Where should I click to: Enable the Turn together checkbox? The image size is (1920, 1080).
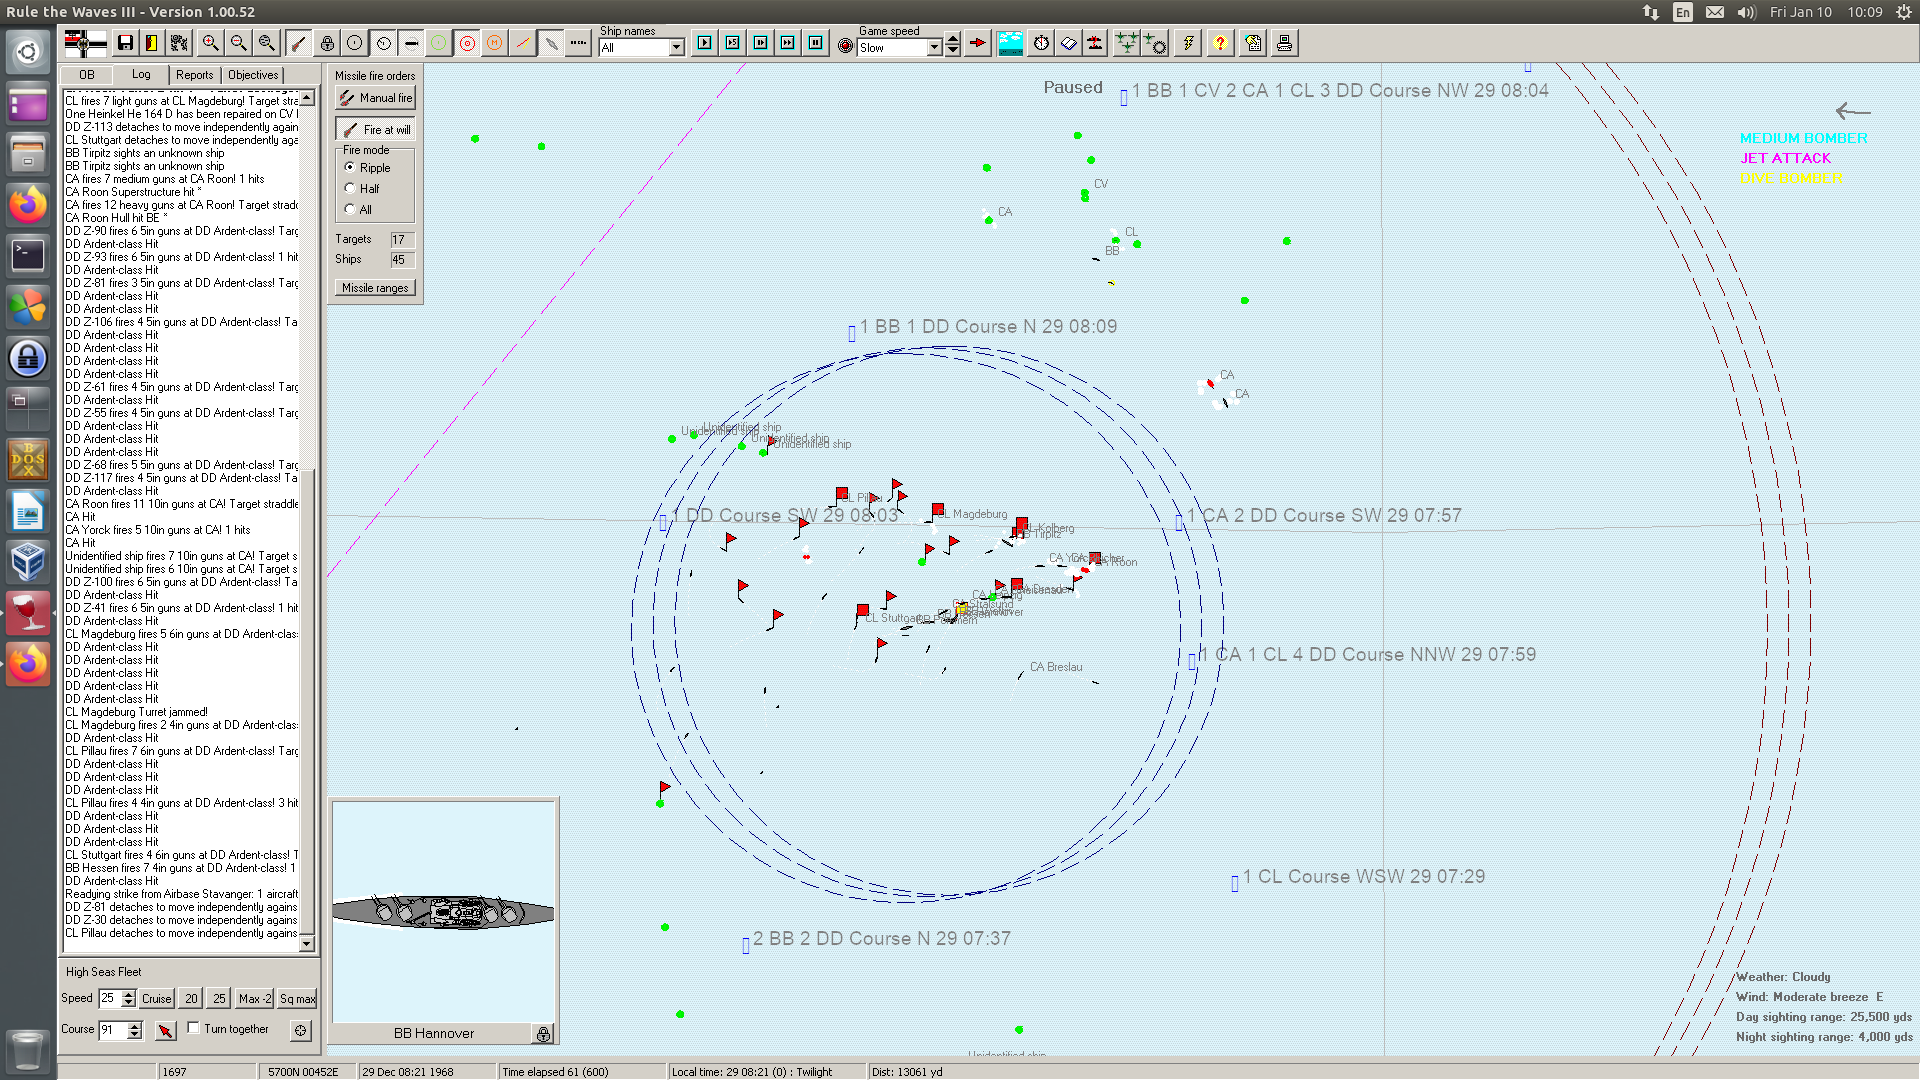pyautogui.click(x=194, y=1028)
